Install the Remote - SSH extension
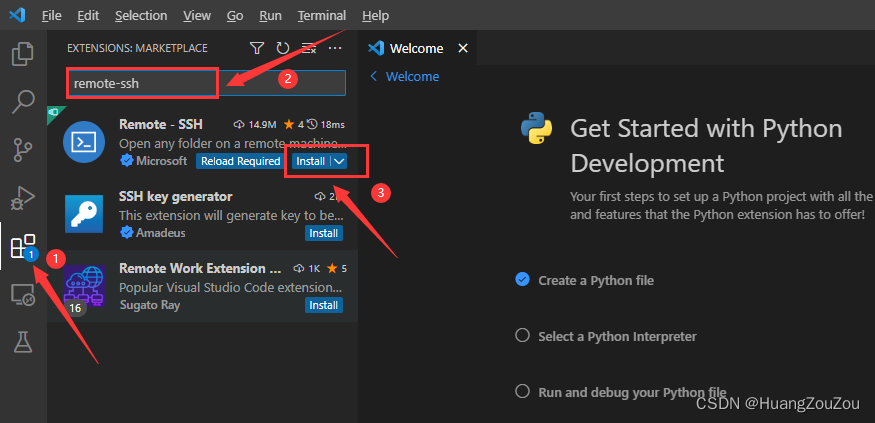The width and height of the screenshot is (875, 423). 310,161
